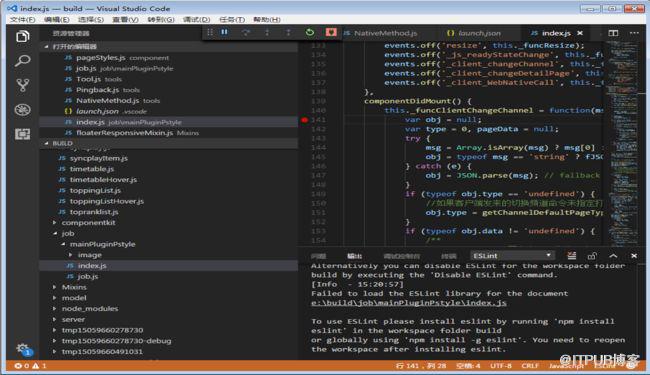Open the Manage gear settings icon
The image size is (650, 375).
pyautogui.click(x=22, y=348)
